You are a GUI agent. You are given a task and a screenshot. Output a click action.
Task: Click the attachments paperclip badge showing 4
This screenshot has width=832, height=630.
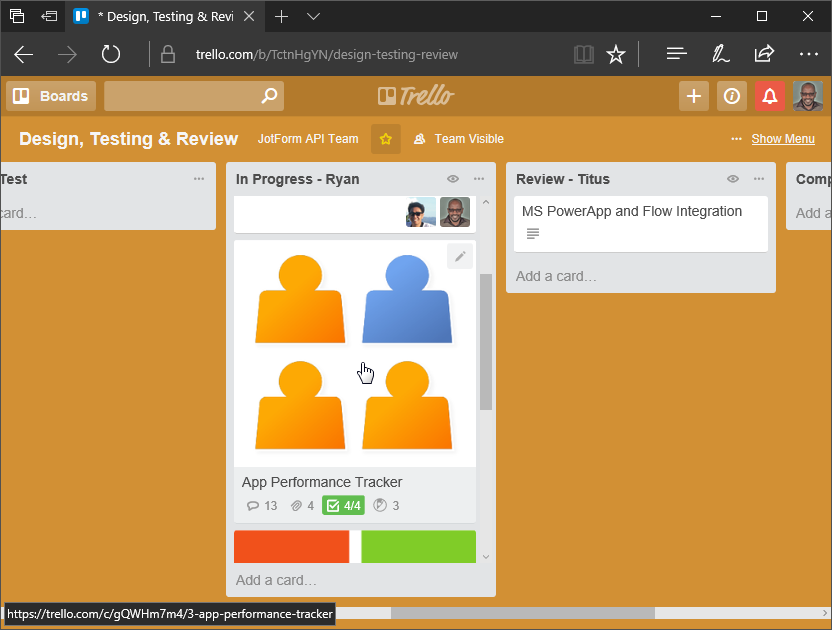tap(301, 505)
